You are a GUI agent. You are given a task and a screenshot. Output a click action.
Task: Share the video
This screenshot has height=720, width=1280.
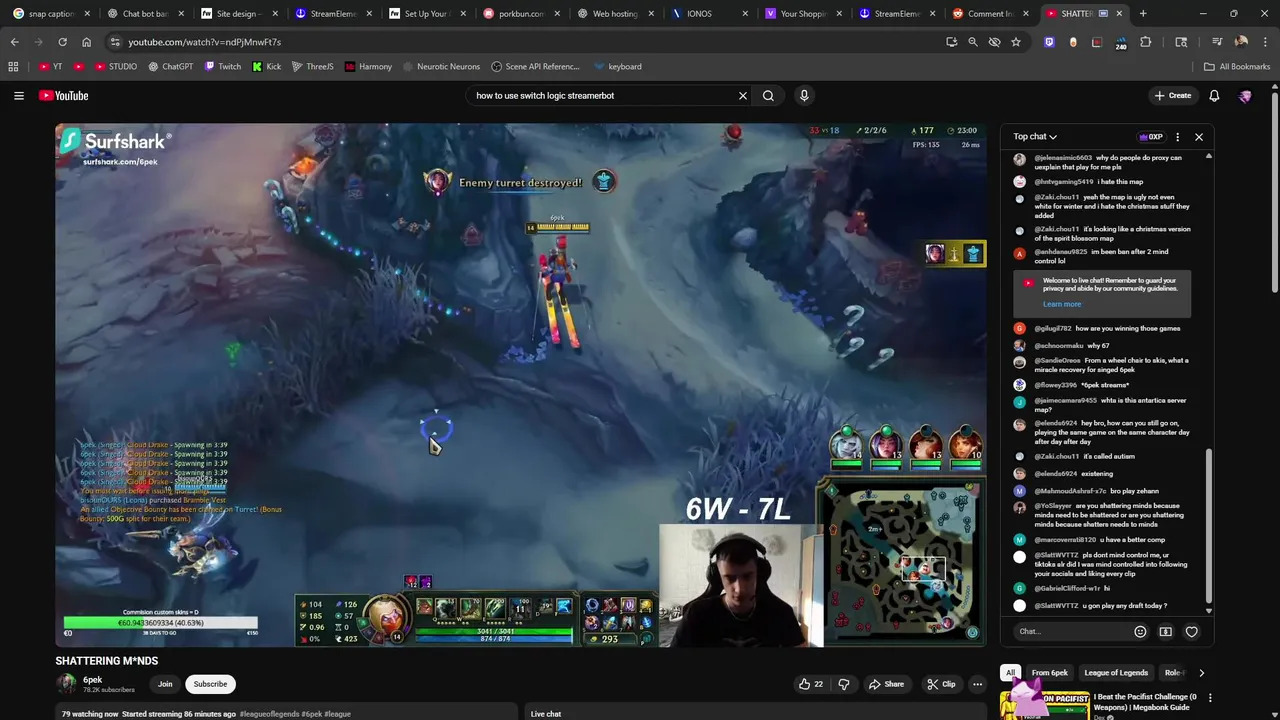click(x=886, y=684)
